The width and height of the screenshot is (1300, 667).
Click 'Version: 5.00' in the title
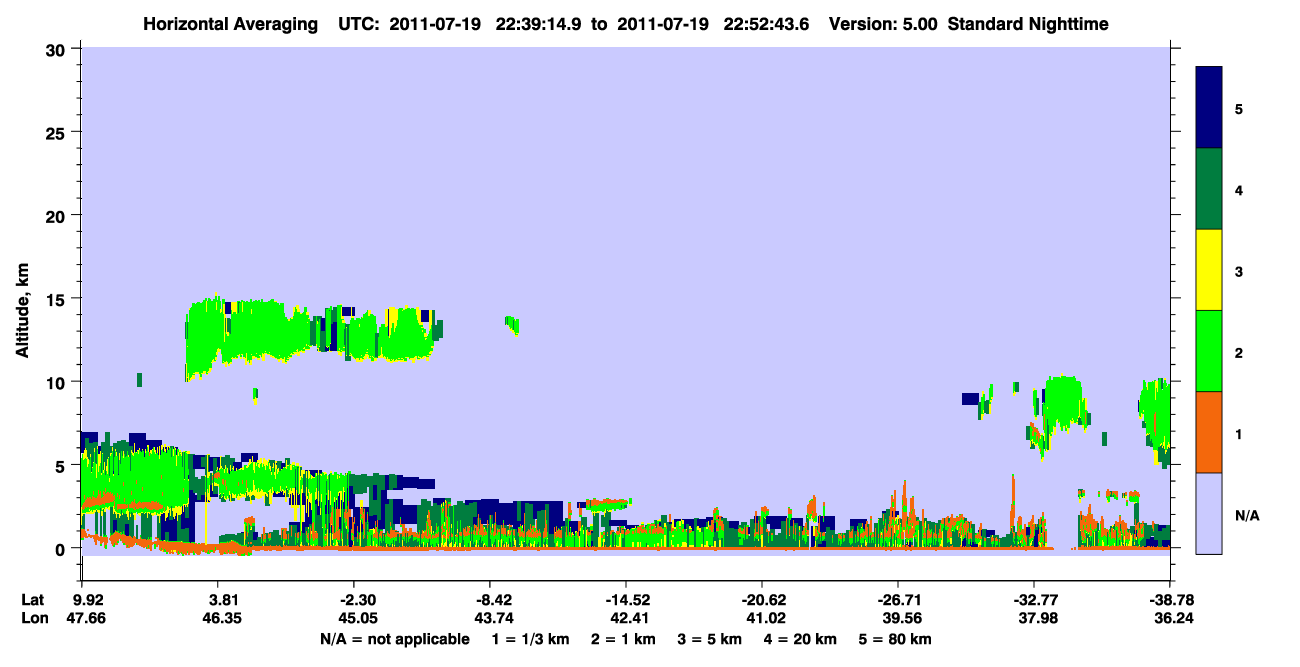[883, 24]
